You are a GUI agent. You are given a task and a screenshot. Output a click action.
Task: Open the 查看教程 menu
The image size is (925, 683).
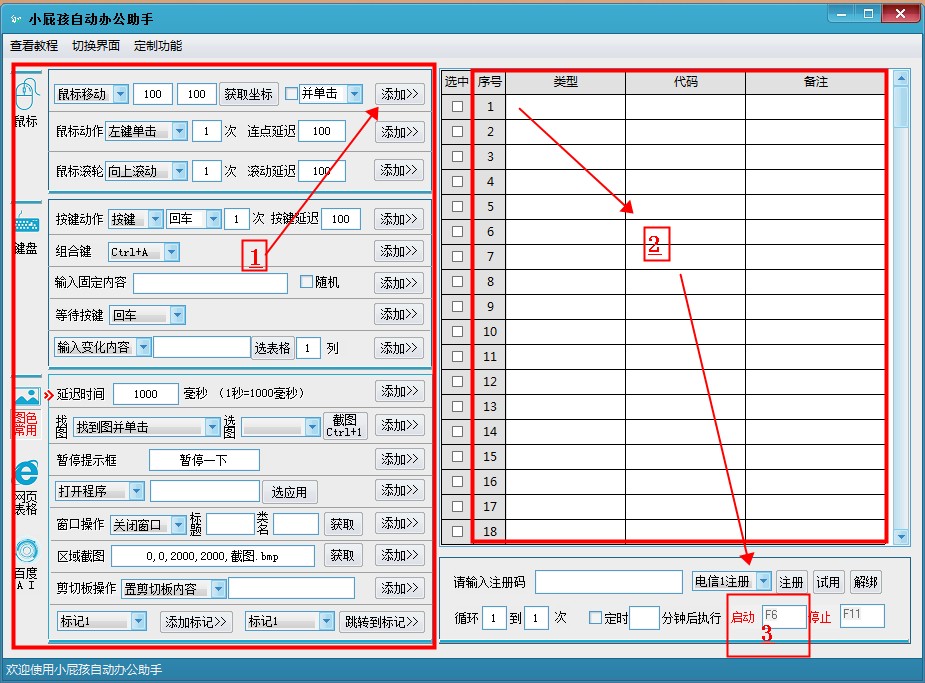[x=34, y=45]
